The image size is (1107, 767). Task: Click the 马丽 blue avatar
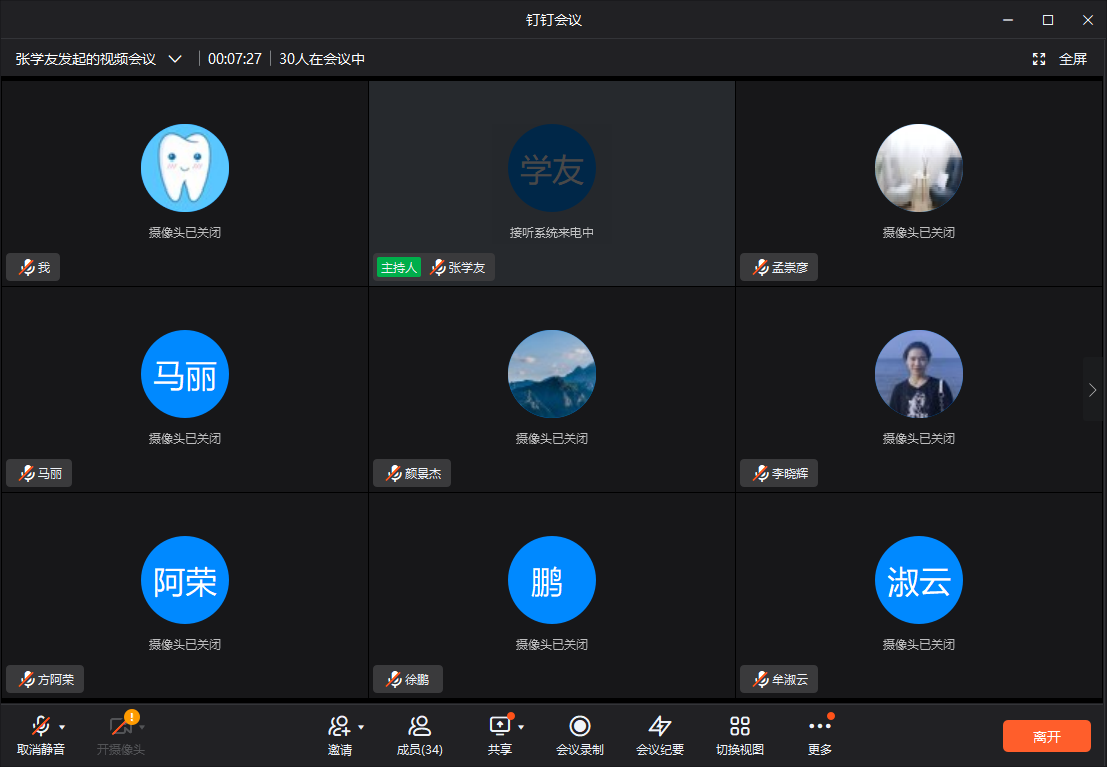(185, 374)
